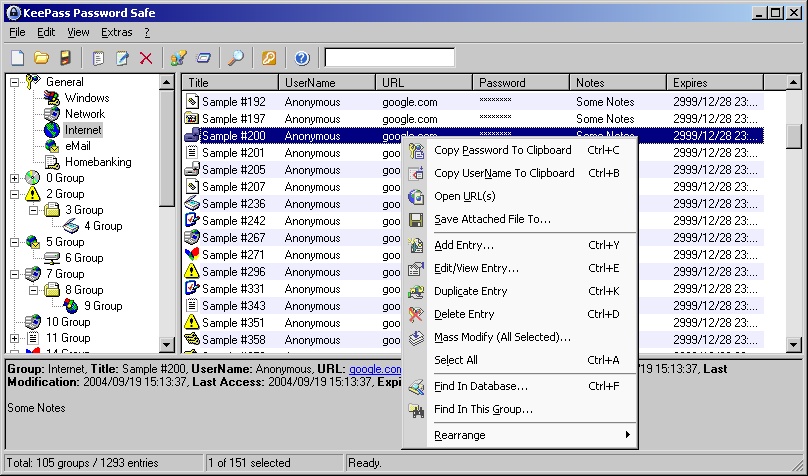This screenshot has width=808, height=476.
Task: Collapse the 5 Group tree node
Action: coord(14,242)
